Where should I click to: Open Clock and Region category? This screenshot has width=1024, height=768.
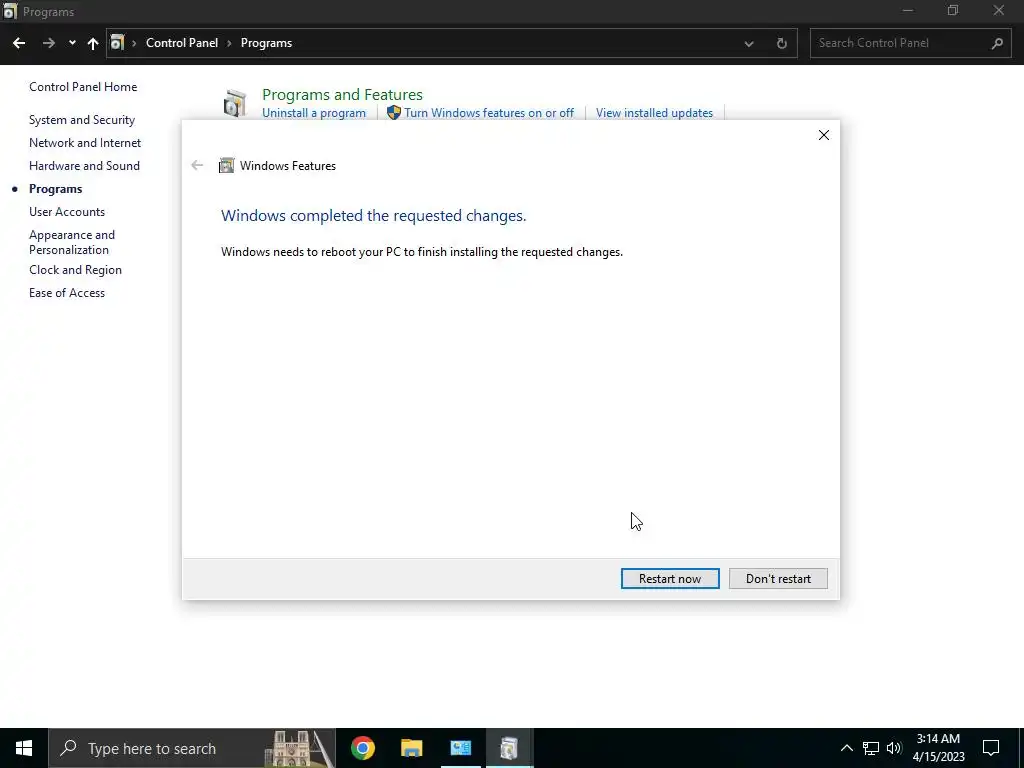pos(75,270)
